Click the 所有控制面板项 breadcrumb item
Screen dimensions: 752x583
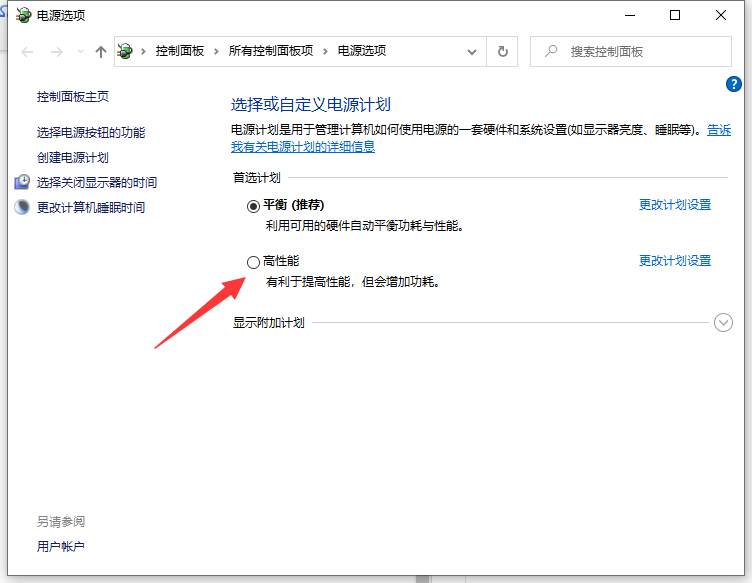pyautogui.click(x=270, y=51)
